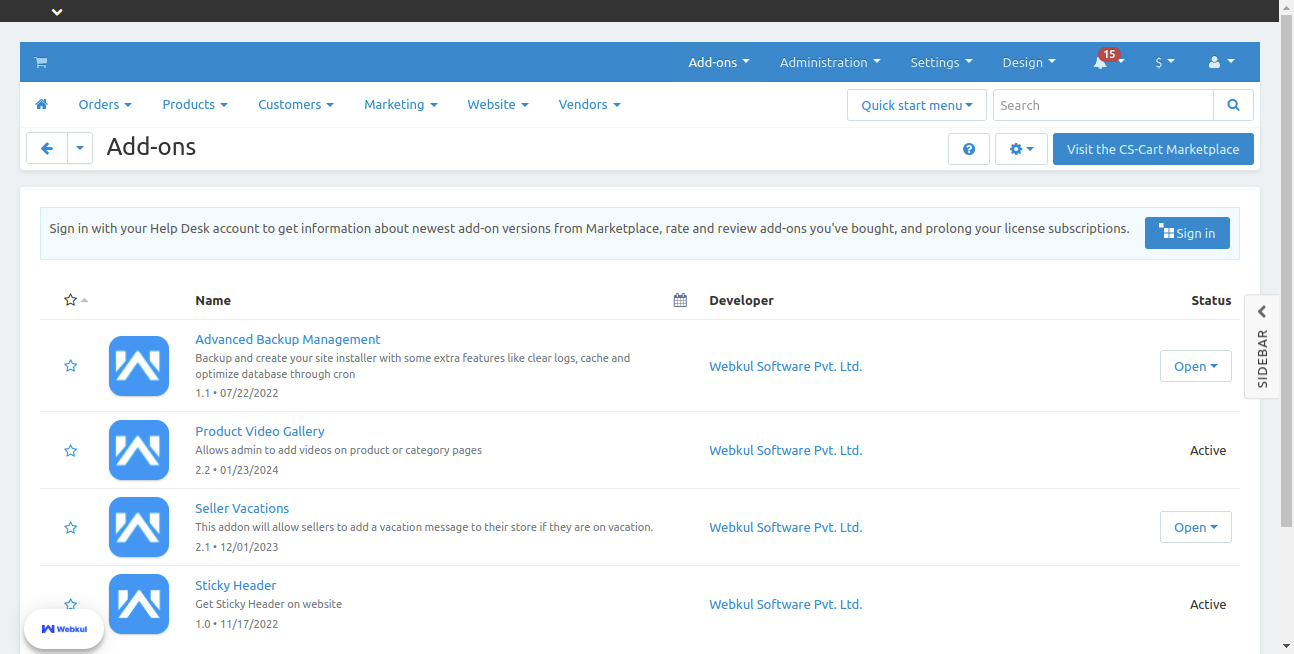Open status dropdown for Advanced Backup Management
Viewport: 1294px width, 654px height.
pyautogui.click(x=1196, y=366)
